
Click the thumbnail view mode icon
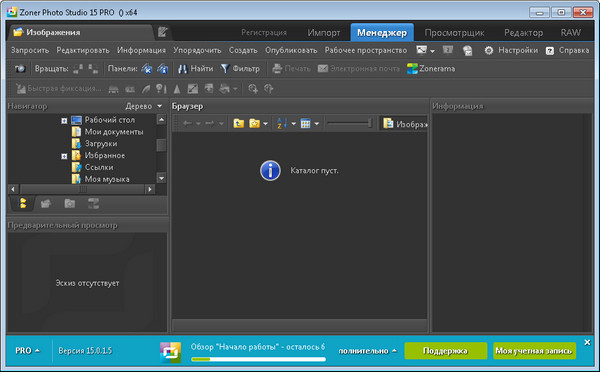(305, 124)
